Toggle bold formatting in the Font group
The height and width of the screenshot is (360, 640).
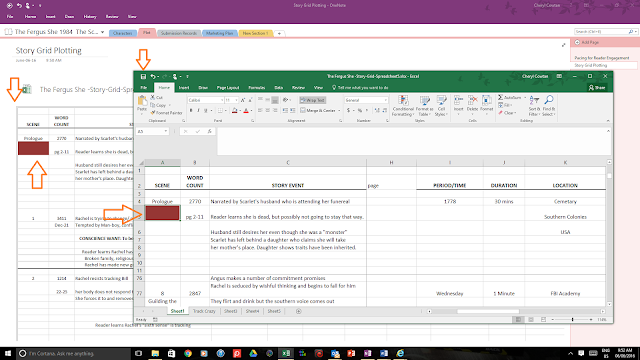(x=191, y=111)
